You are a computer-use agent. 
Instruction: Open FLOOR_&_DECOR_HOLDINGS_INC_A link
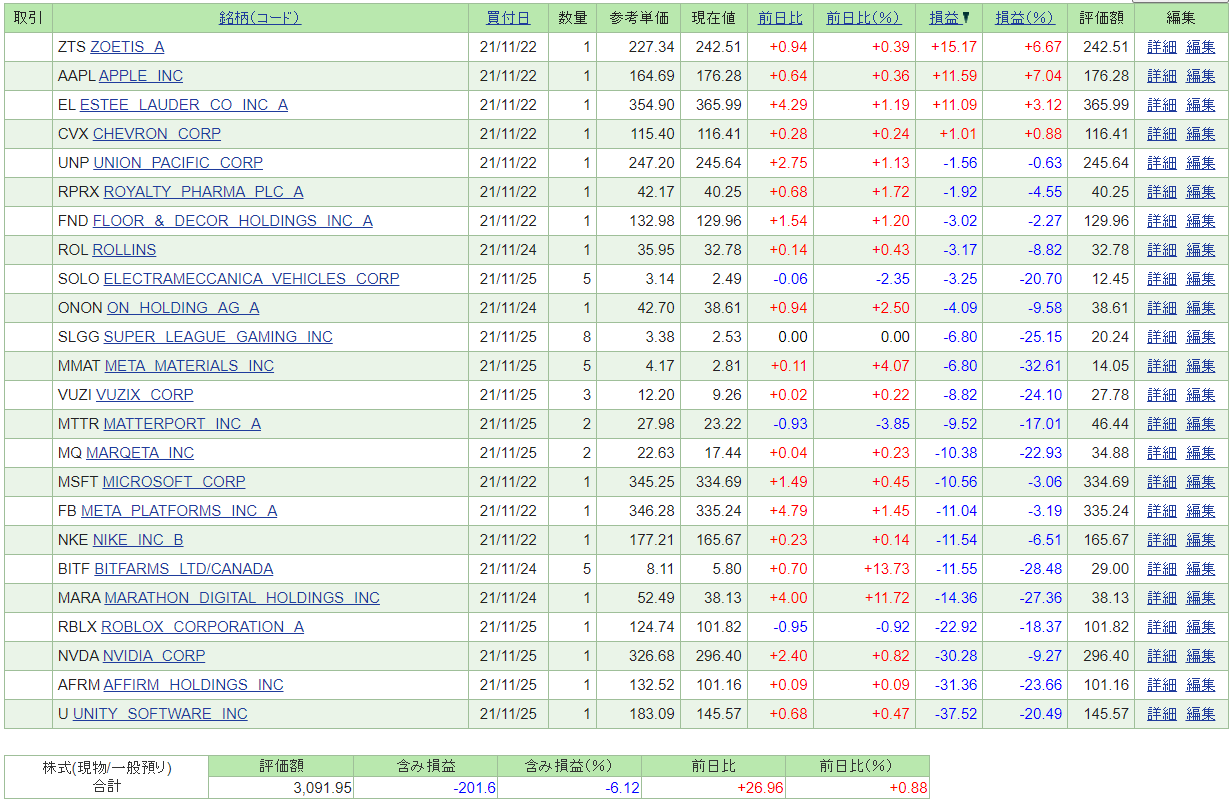tap(233, 221)
